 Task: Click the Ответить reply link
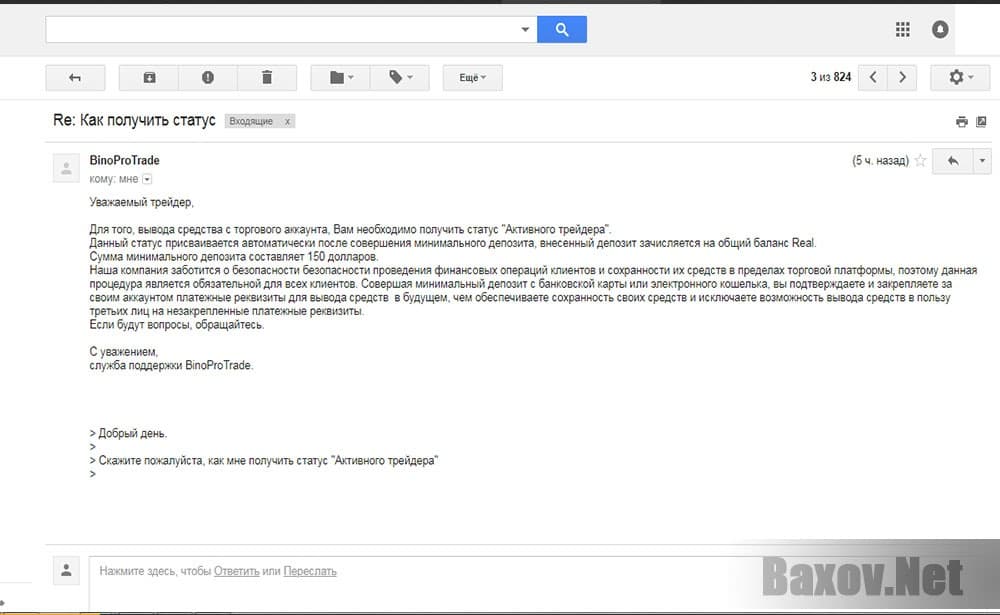pos(237,571)
